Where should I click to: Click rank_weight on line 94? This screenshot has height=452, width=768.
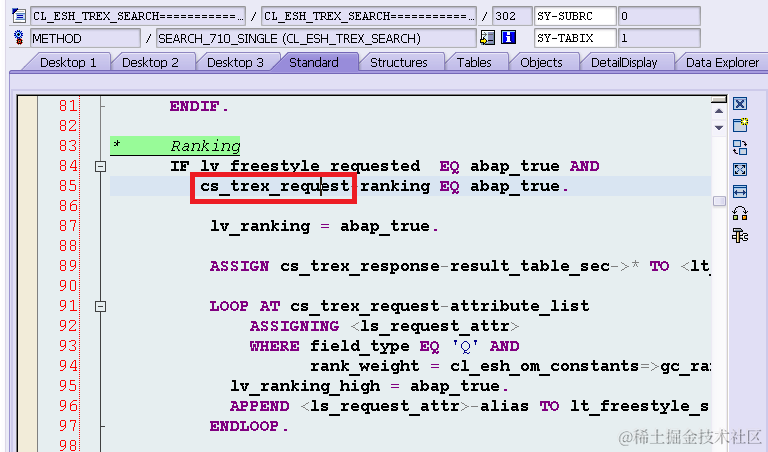(365, 366)
